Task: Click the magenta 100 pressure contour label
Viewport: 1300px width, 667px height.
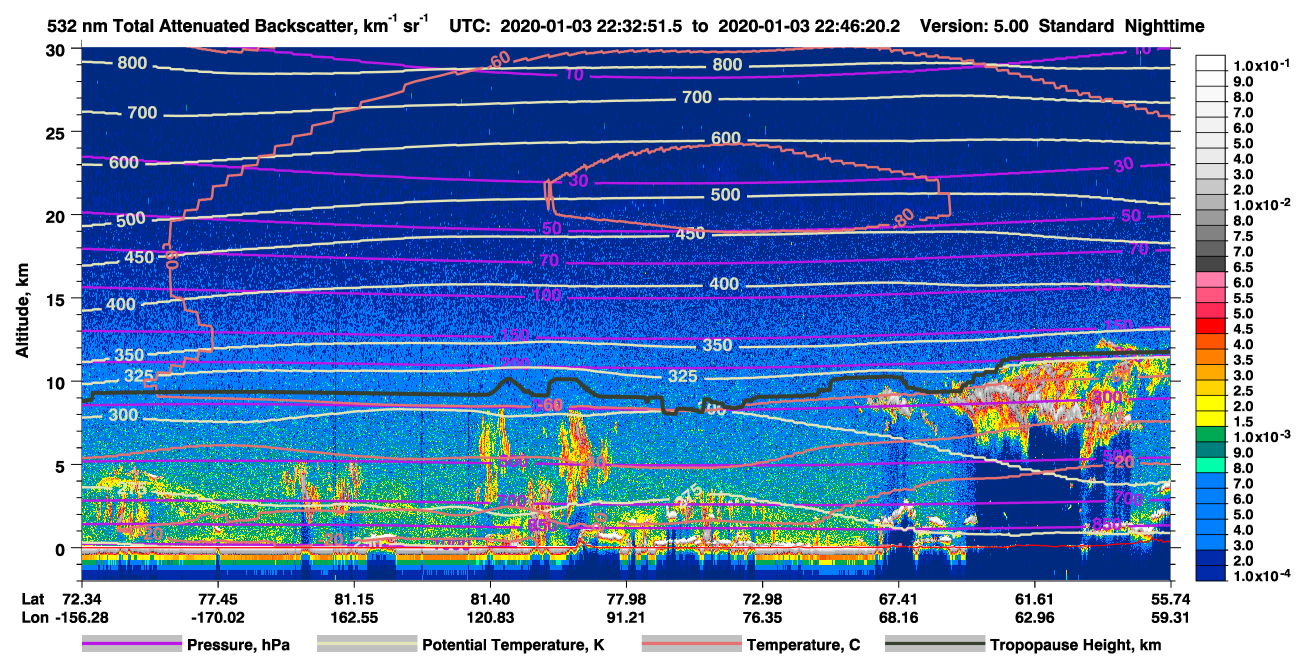Action: point(547,295)
